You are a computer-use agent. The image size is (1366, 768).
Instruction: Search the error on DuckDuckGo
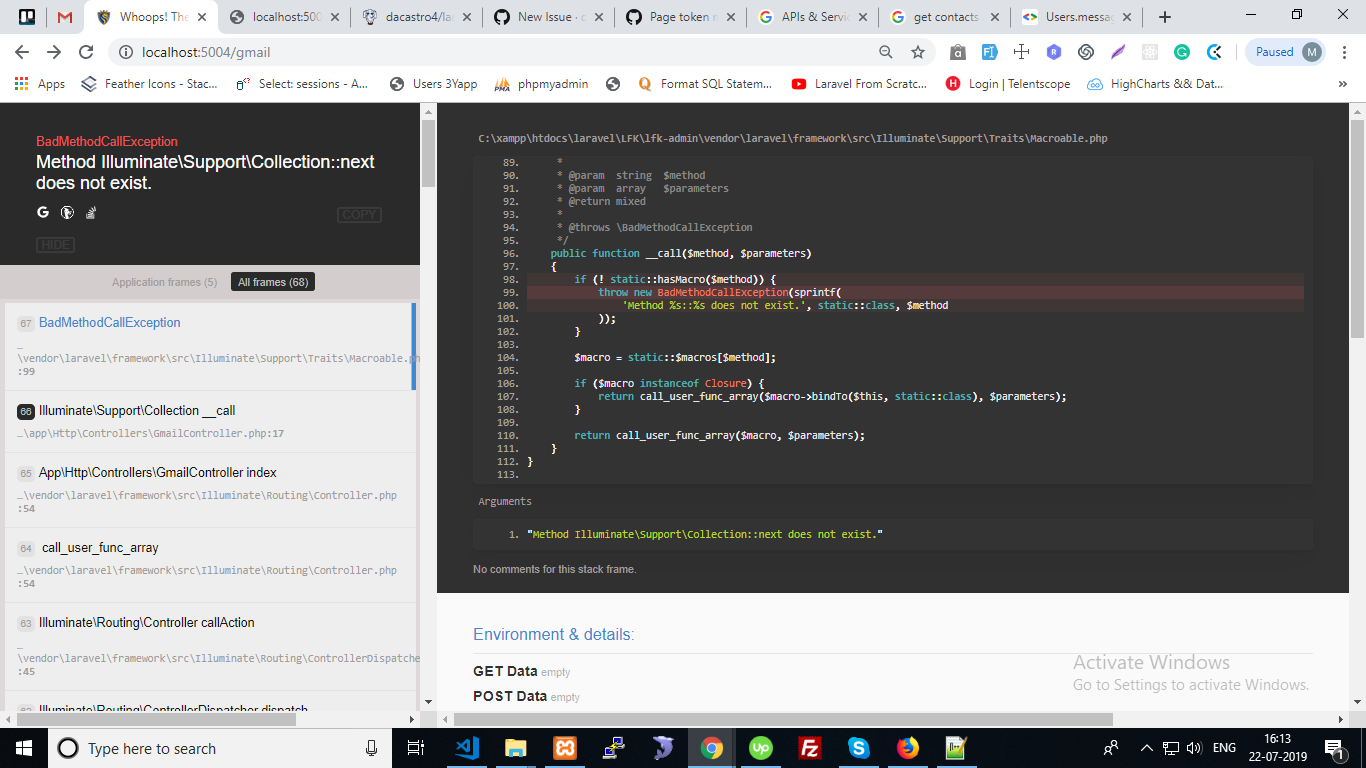tap(66, 212)
